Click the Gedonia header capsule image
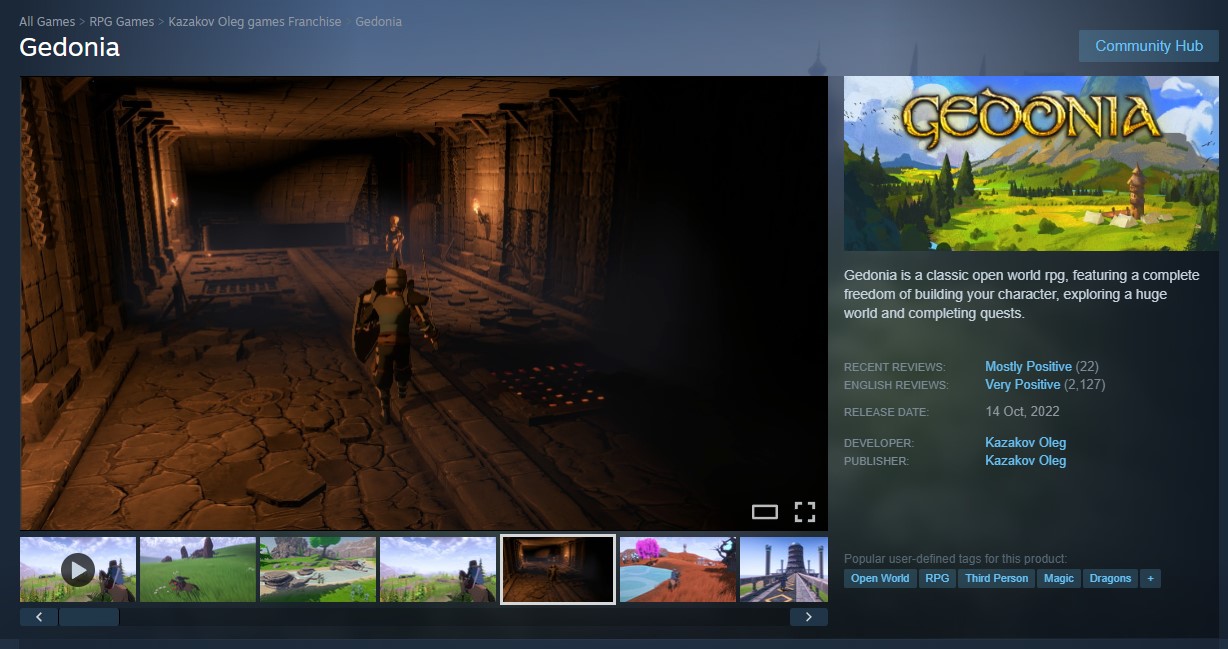Viewport: 1228px width, 649px height. coord(1031,163)
